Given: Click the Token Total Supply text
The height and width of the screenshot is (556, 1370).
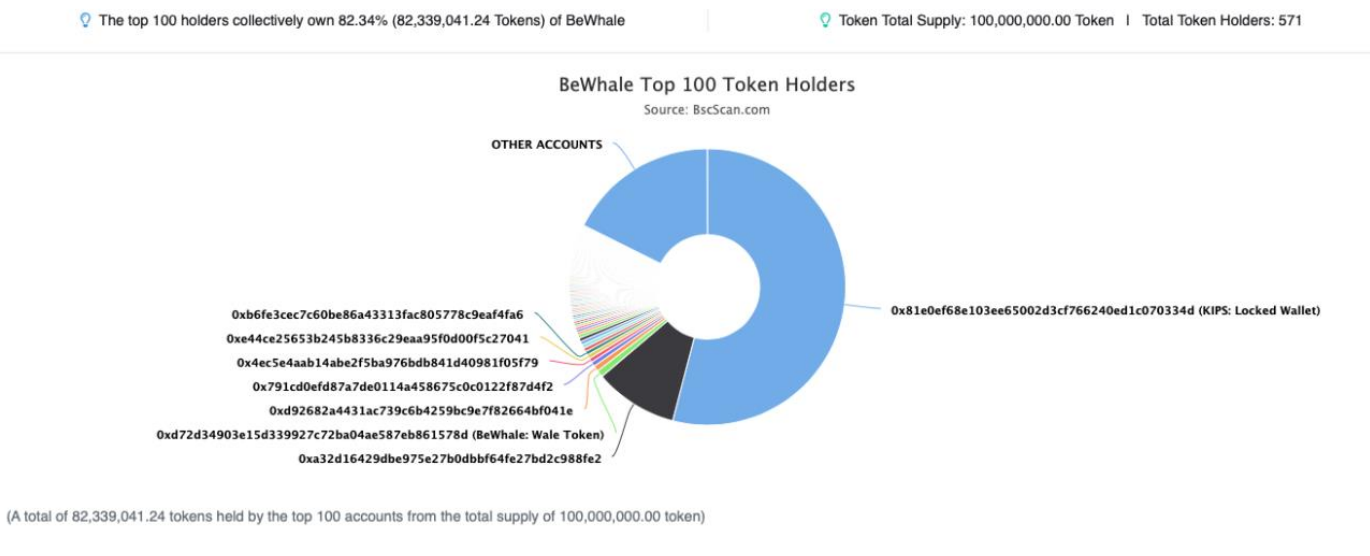Looking at the screenshot, I should 976,20.
